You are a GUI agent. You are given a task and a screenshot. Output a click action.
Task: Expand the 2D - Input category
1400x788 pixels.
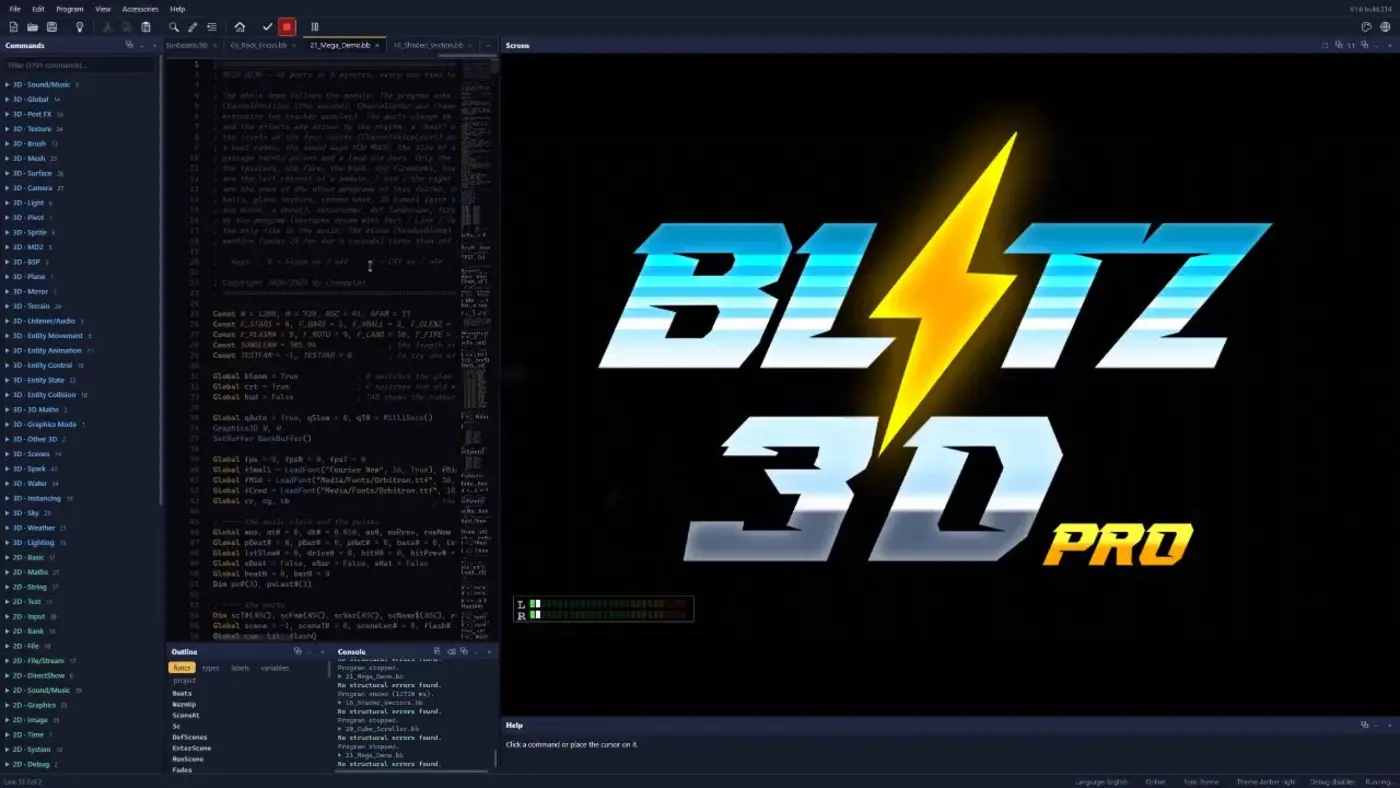(29, 617)
